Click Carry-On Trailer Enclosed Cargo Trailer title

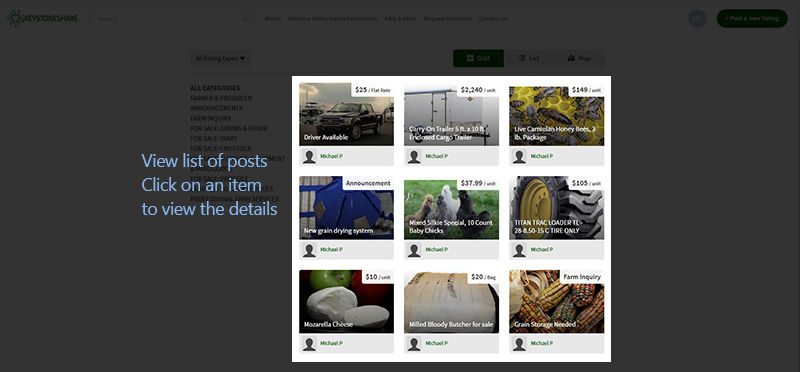point(446,133)
